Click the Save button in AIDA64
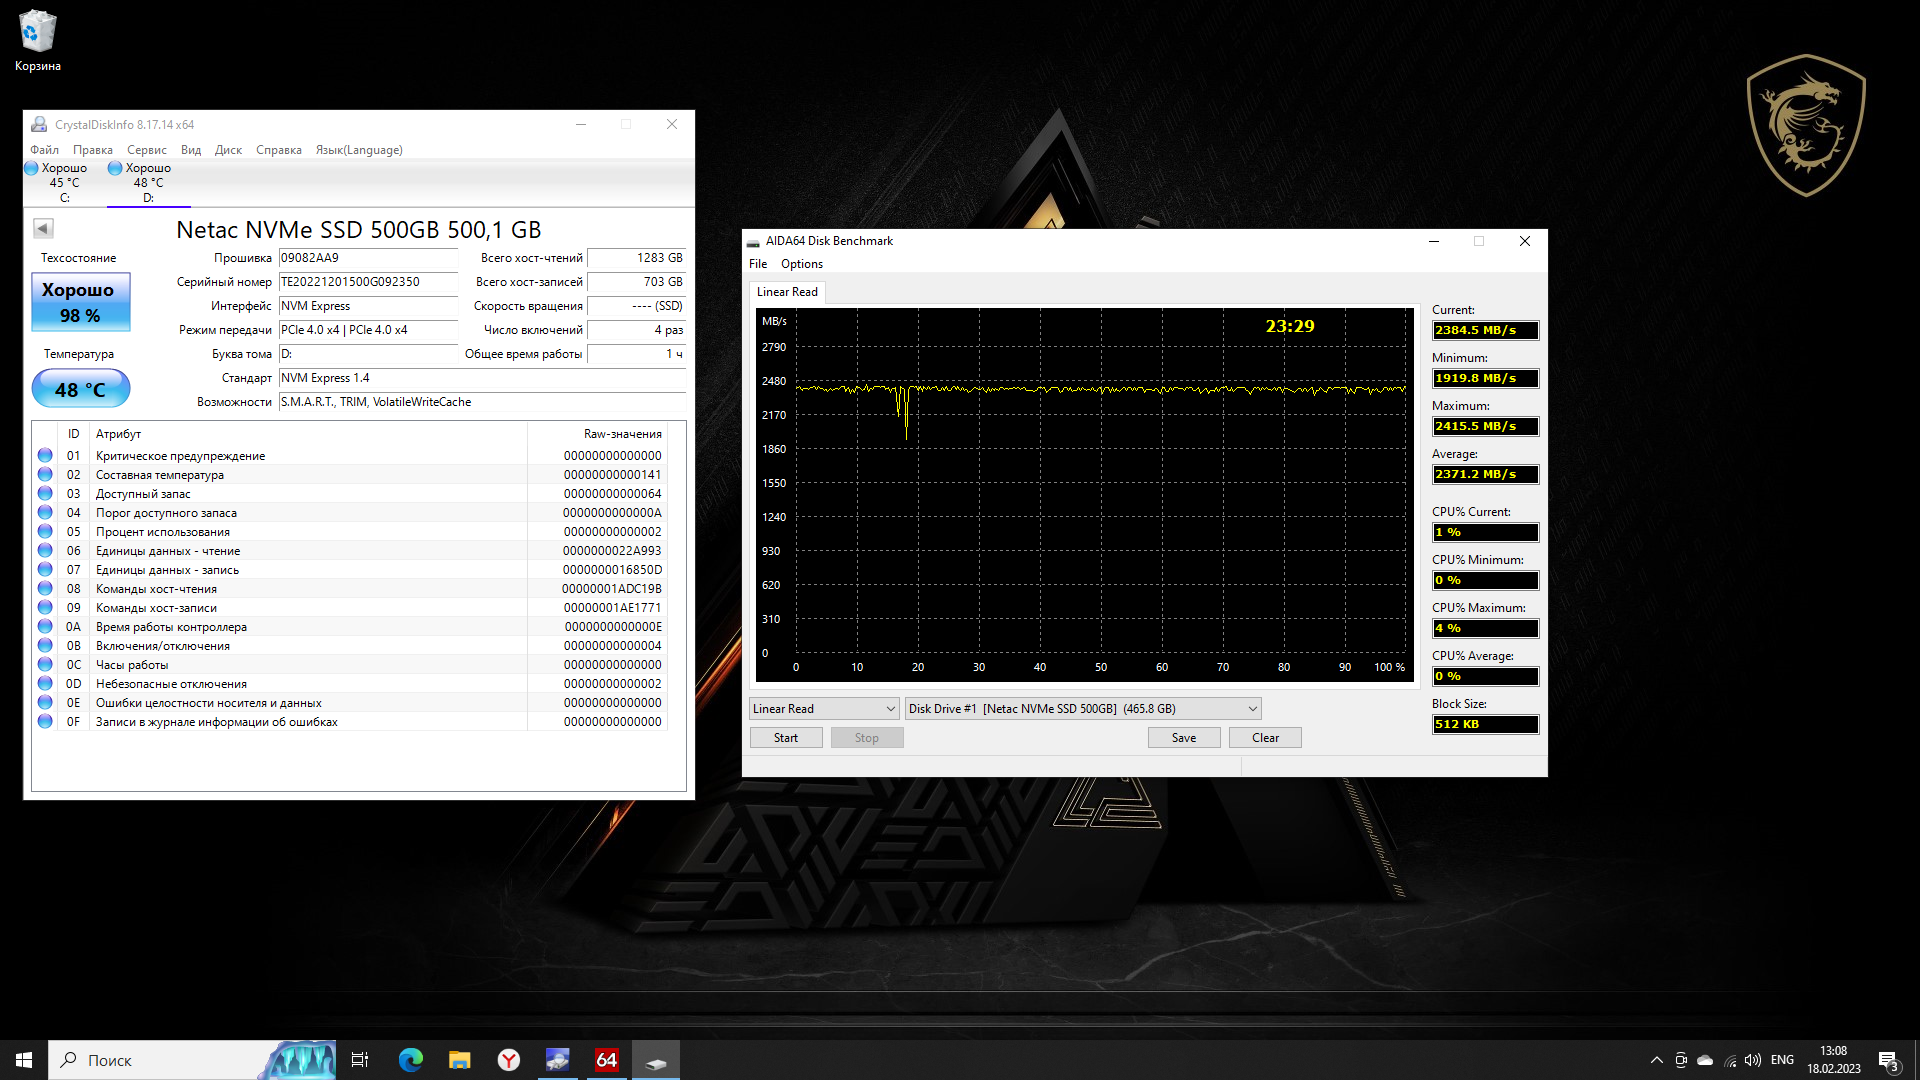Viewport: 1920px width, 1080px height. (x=1184, y=738)
